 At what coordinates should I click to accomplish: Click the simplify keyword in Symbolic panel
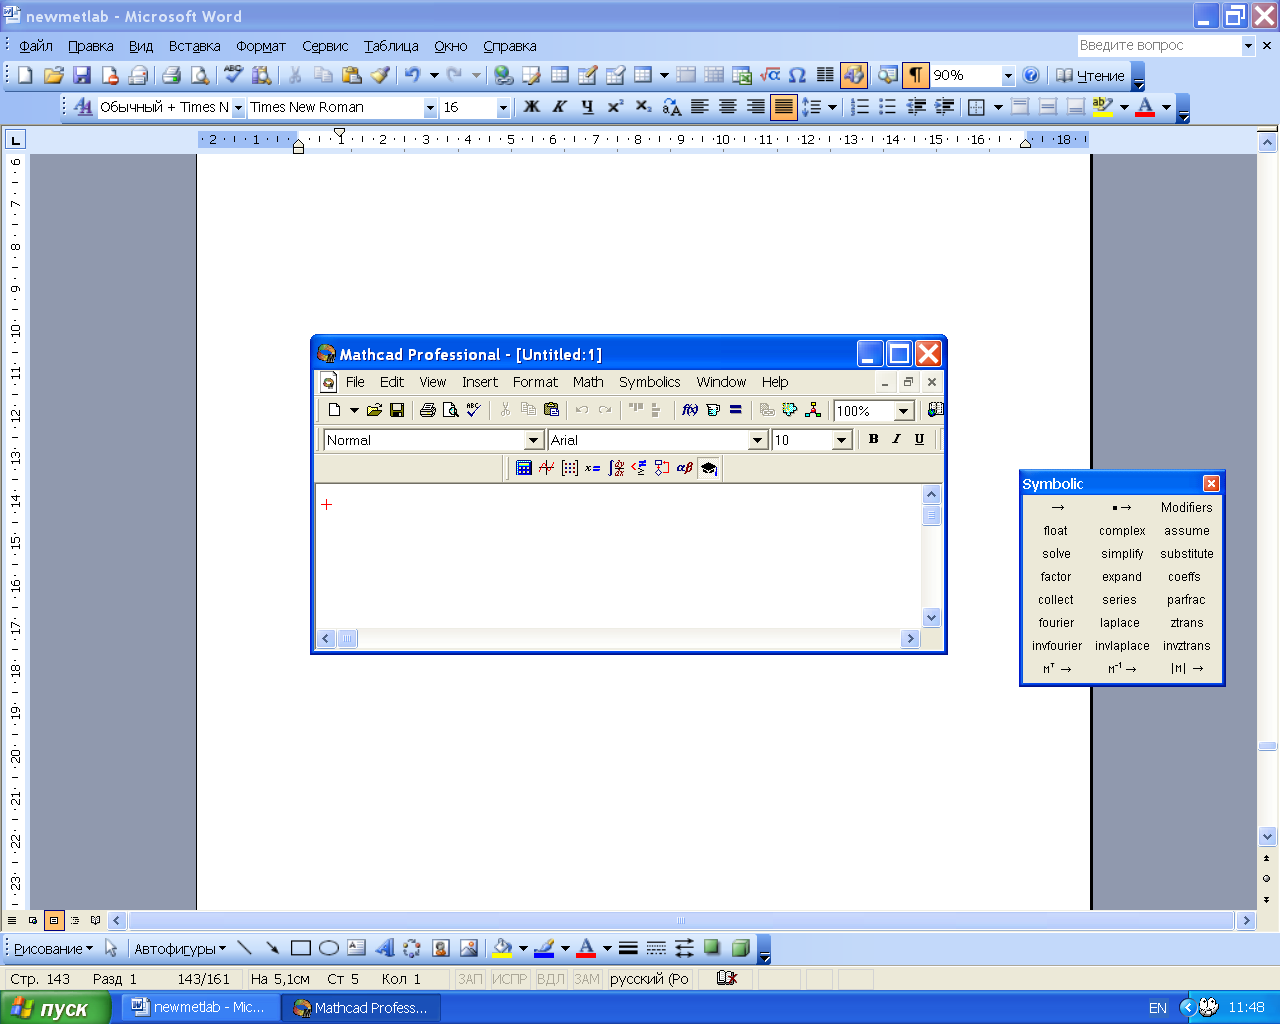click(1122, 554)
